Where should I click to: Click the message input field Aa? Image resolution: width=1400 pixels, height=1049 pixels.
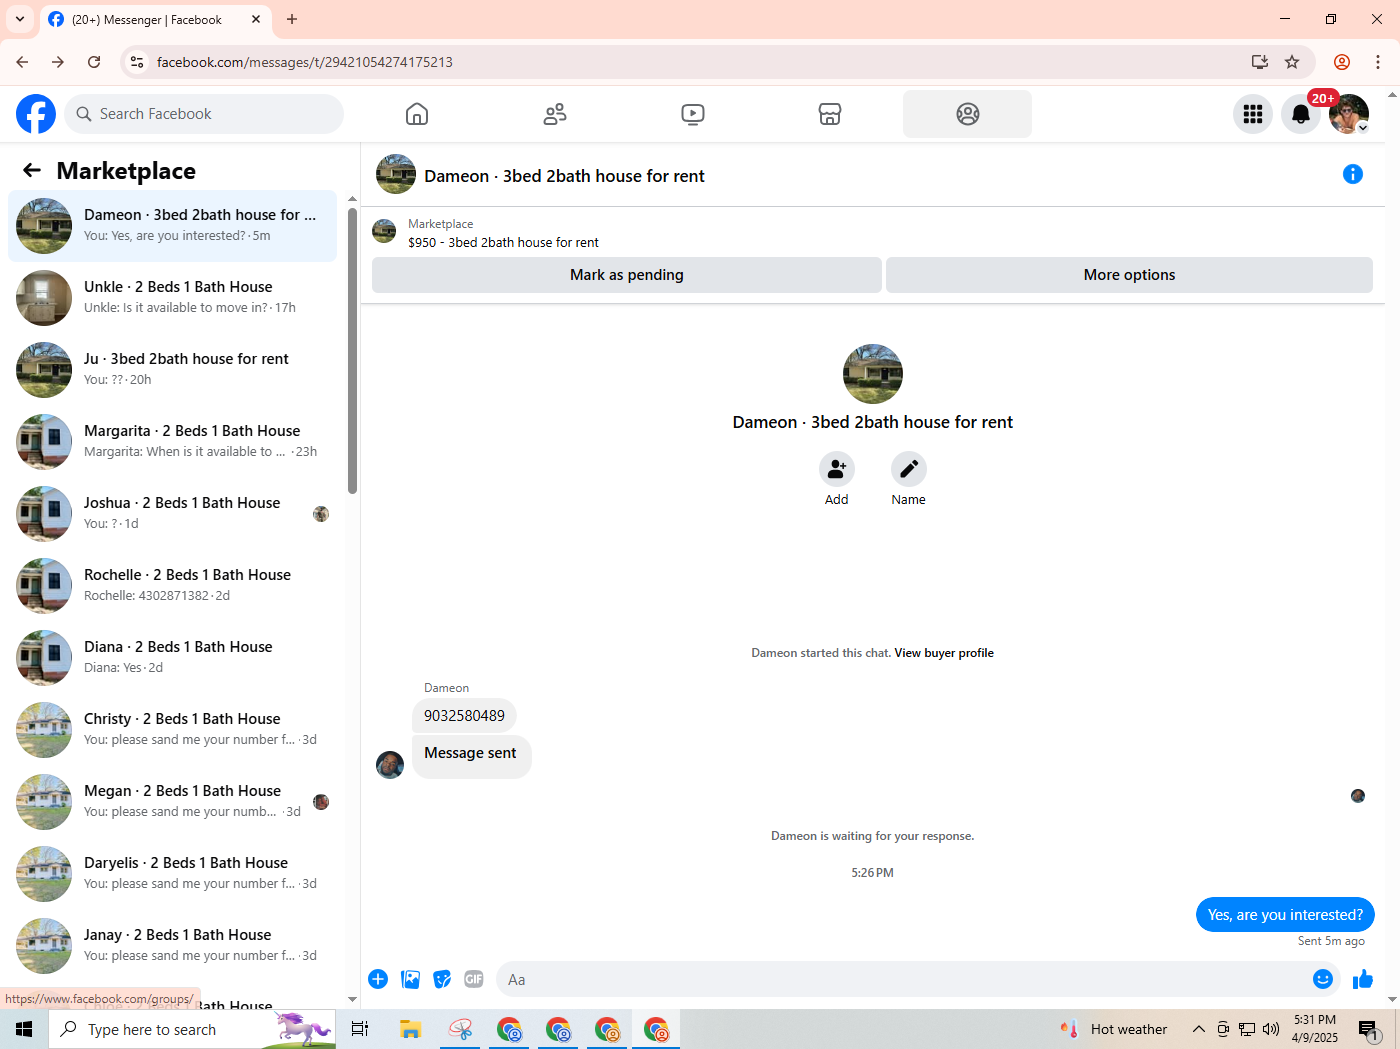[905, 979]
